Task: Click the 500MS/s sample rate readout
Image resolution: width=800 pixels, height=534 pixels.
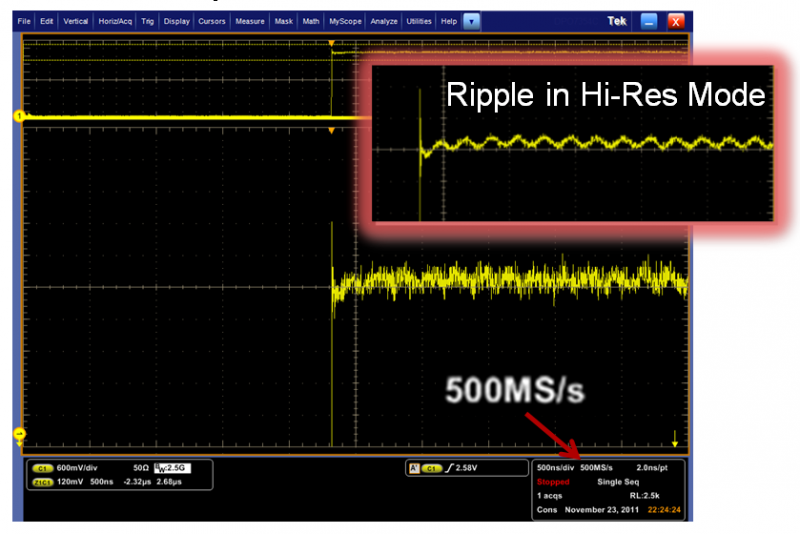Action: pos(596,467)
